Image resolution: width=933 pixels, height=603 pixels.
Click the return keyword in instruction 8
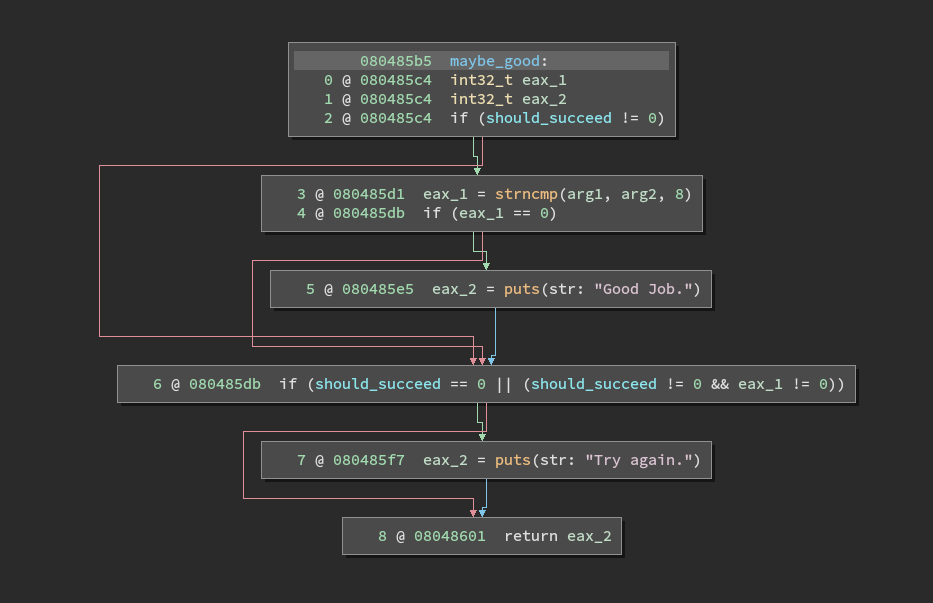click(531, 537)
